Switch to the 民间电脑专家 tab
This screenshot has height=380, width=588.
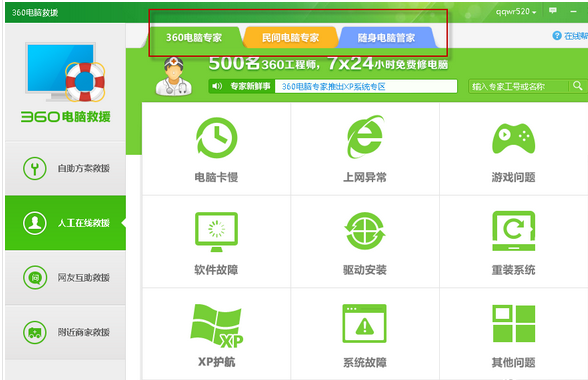tap(290, 38)
